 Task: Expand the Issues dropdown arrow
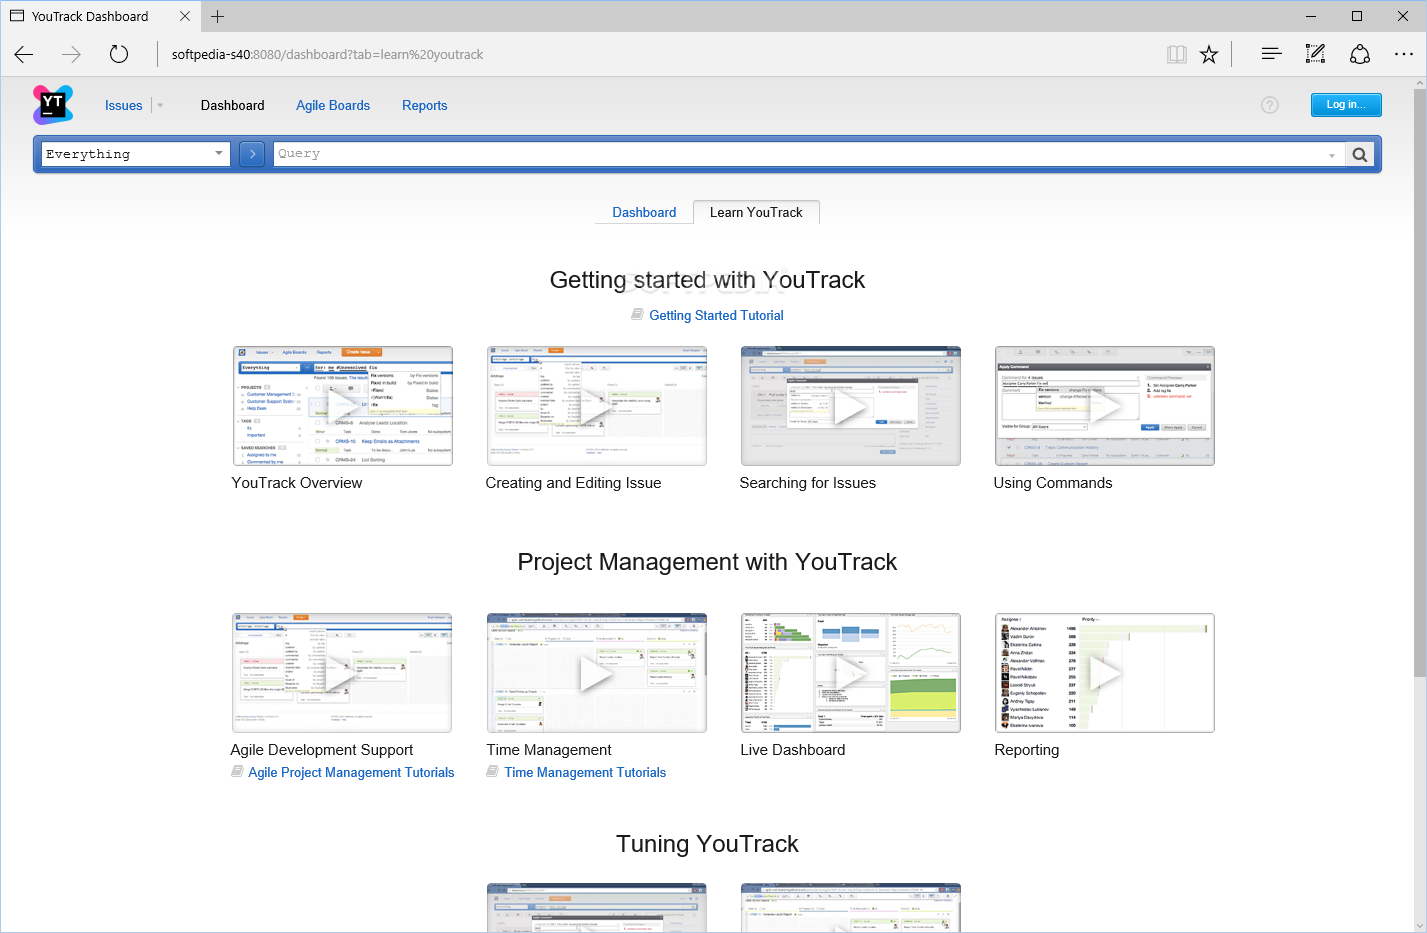[x=160, y=105]
